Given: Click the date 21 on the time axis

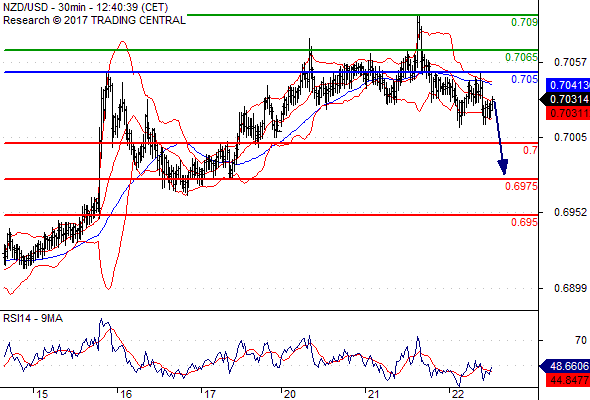Looking at the screenshot, I should [373, 394].
